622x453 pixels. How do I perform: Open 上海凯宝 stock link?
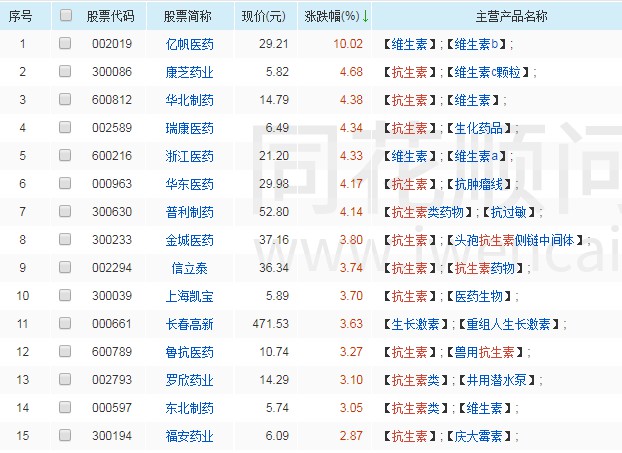pyautogui.click(x=190, y=296)
